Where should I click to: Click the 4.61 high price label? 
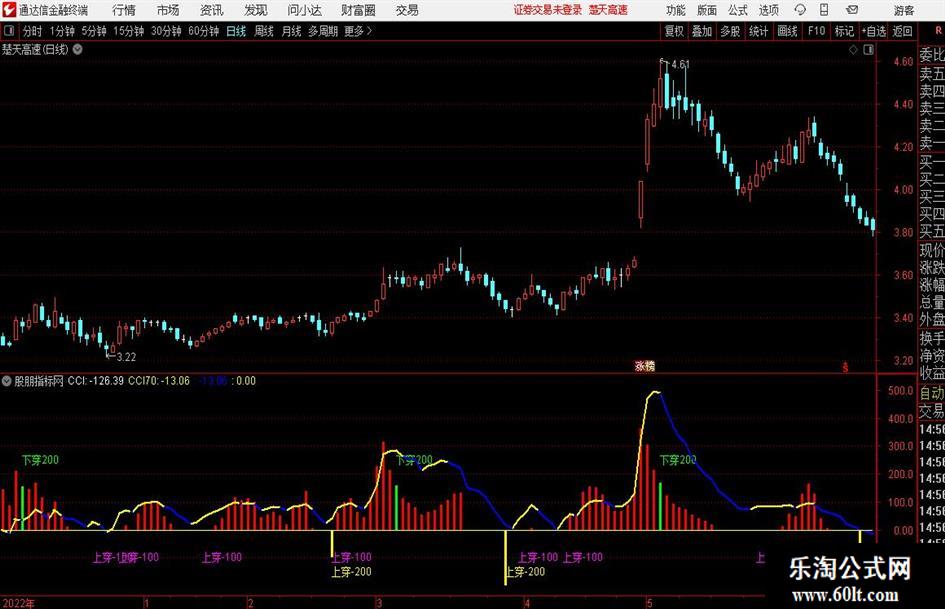(680, 64)
